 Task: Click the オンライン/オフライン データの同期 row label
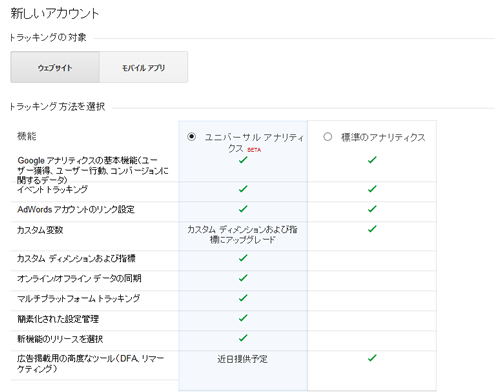[x=79, y=278]
